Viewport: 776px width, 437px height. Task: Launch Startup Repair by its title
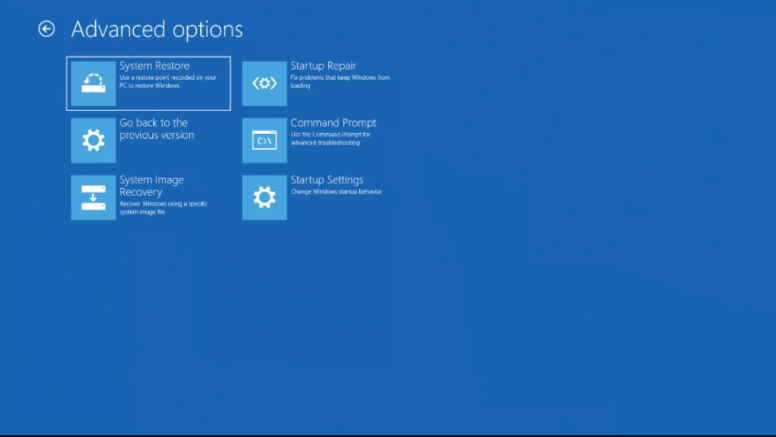(323, 66)
